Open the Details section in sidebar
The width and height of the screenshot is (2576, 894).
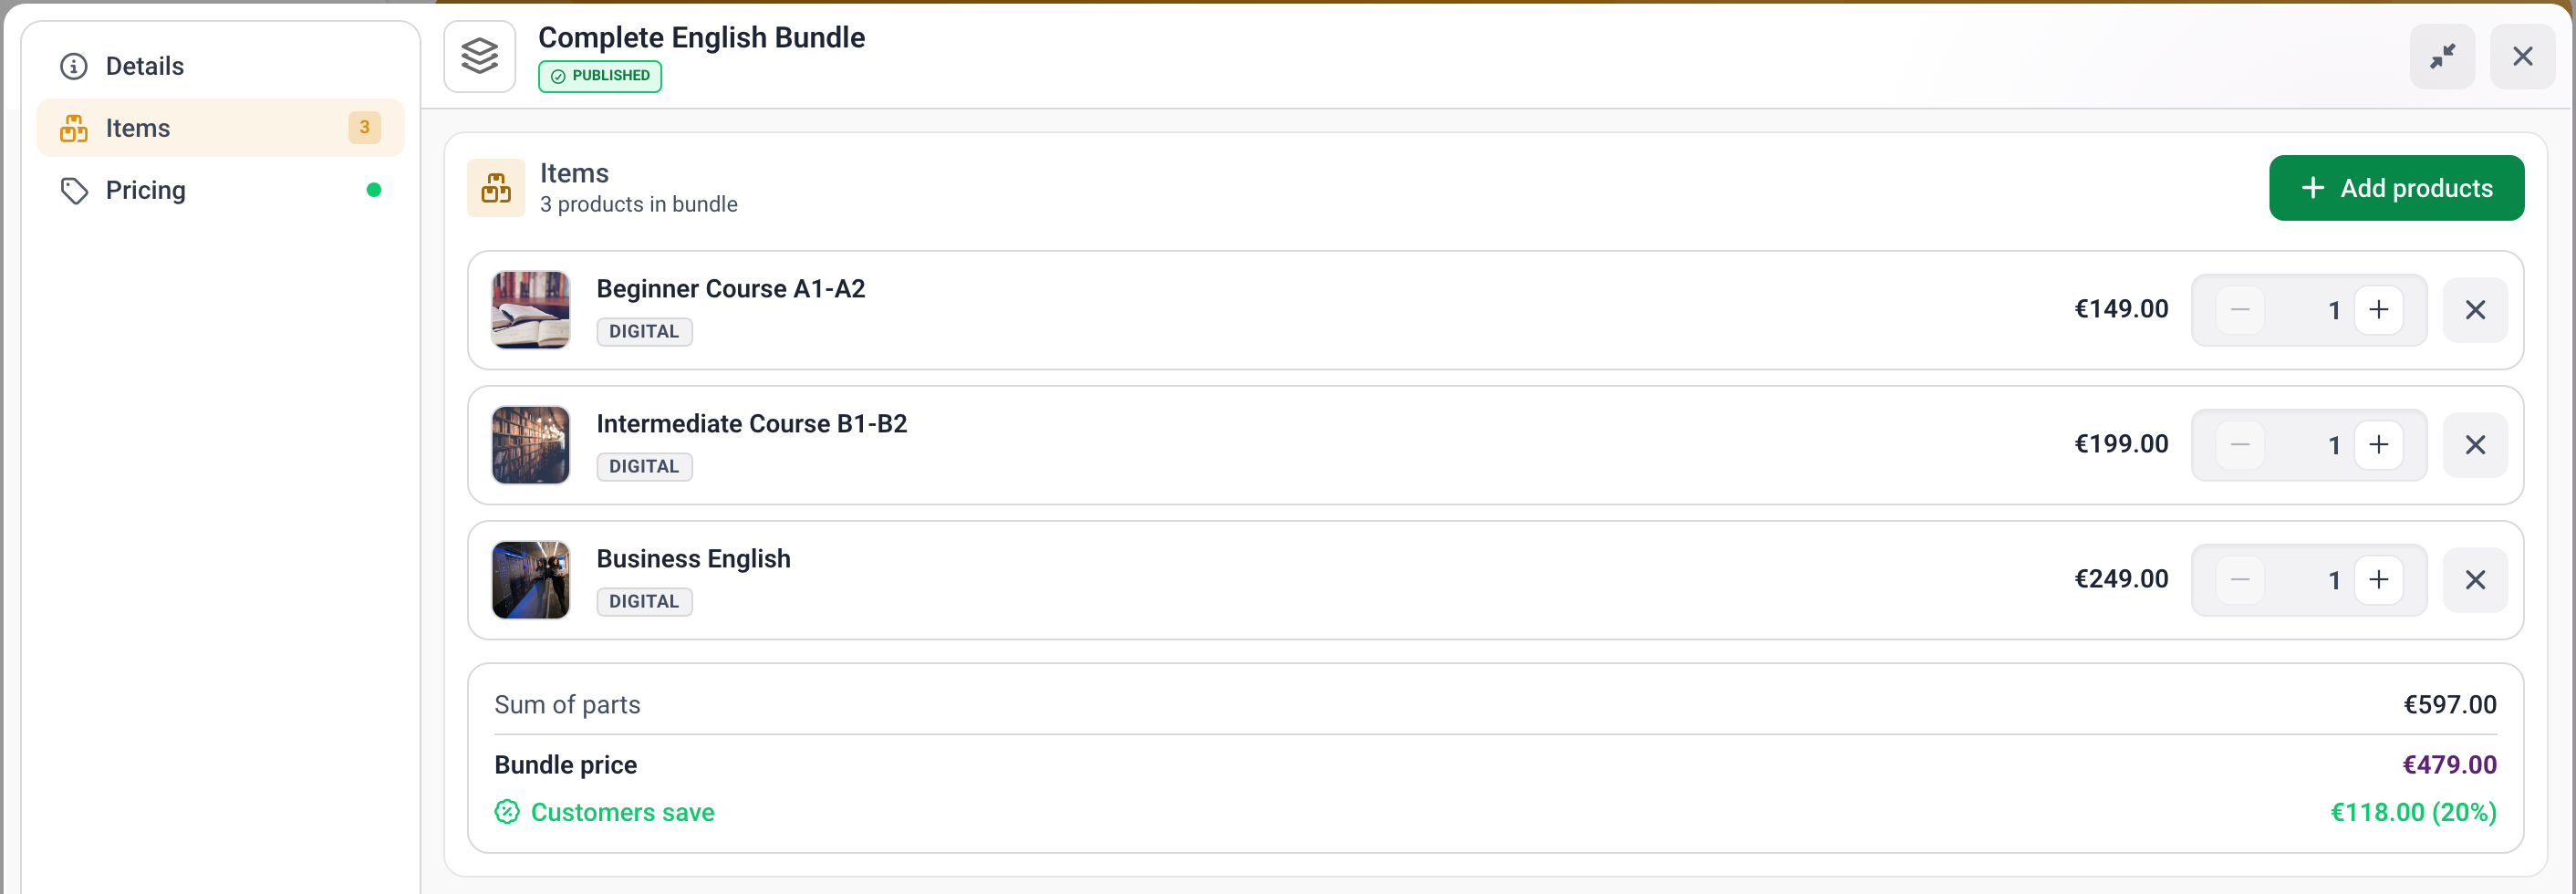[220, 66]
